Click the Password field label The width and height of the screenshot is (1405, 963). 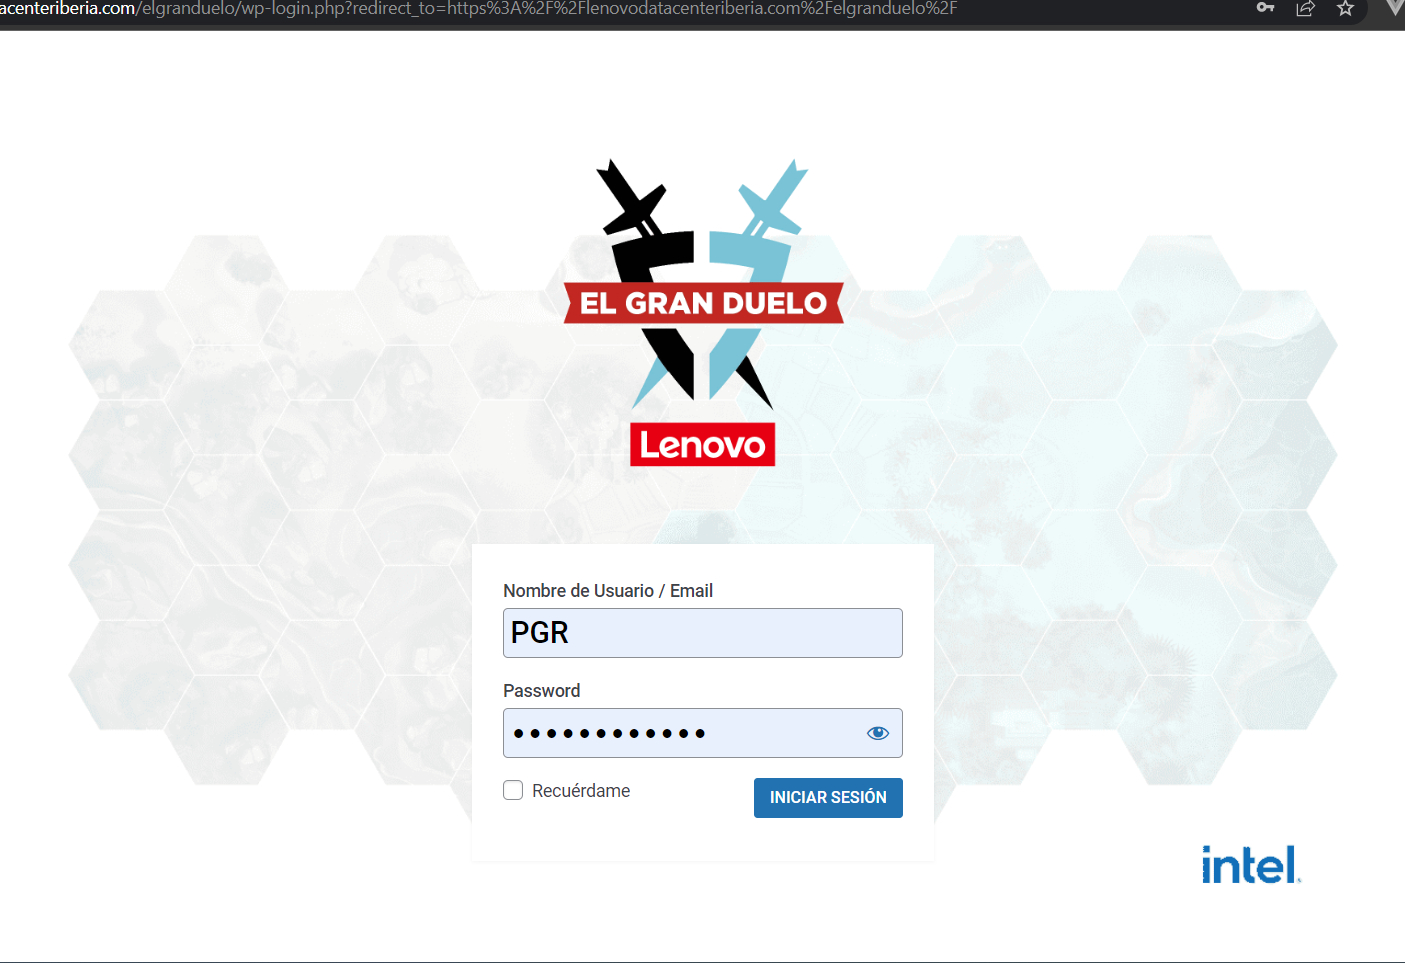coord(541,691)
